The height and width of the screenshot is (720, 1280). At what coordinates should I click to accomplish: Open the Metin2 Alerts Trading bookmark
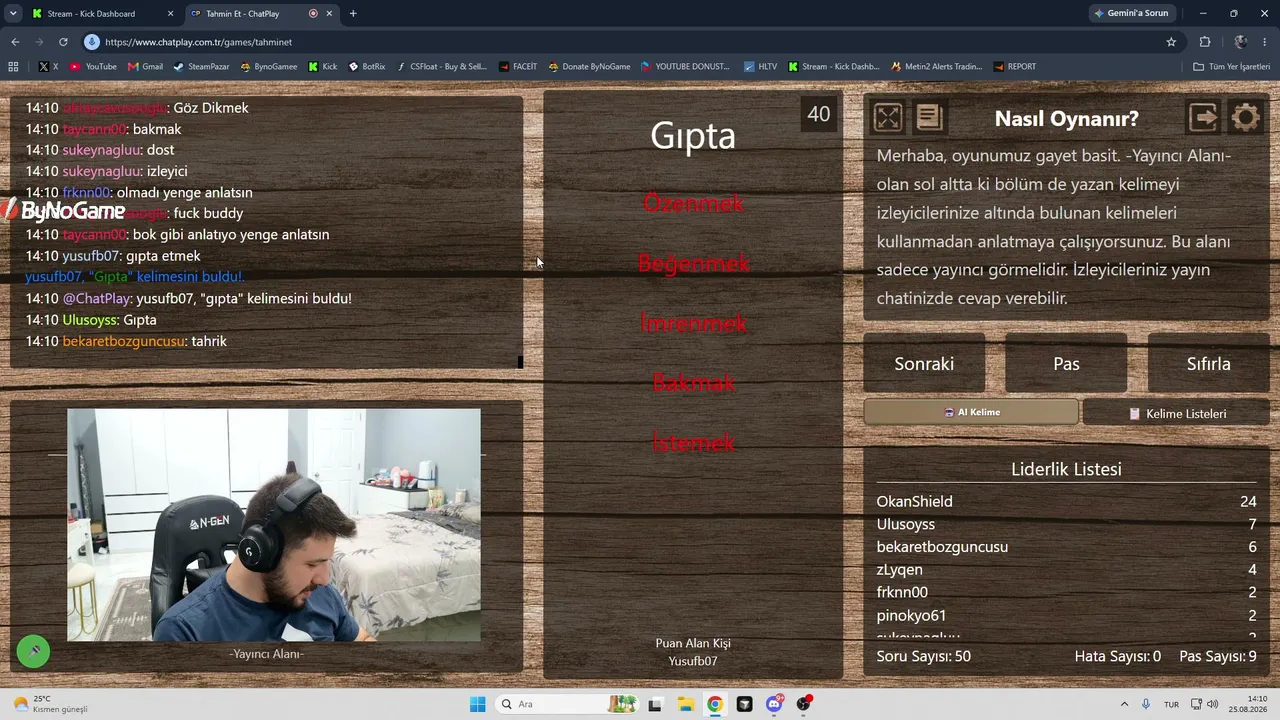point(937,67)
